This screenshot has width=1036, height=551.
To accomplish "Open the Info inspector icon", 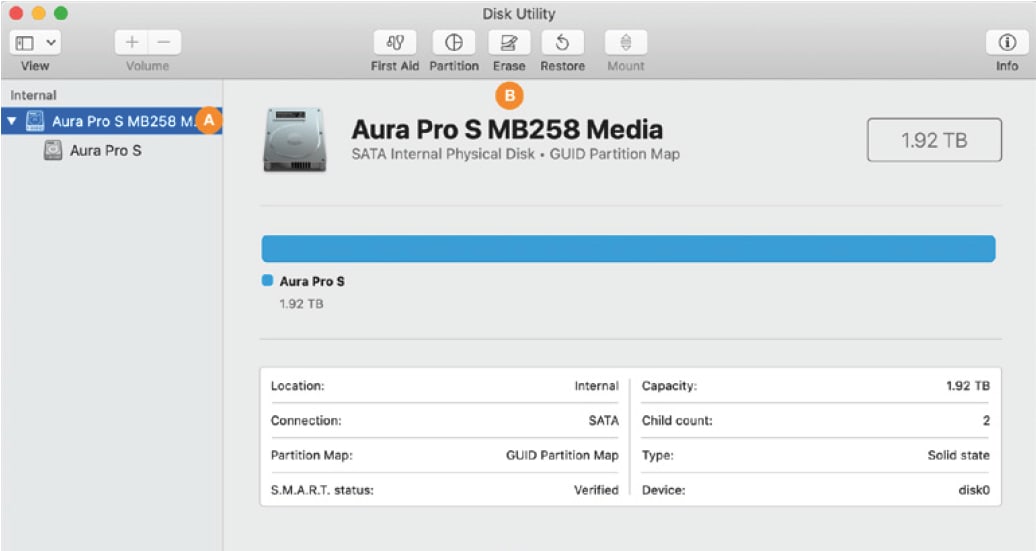I will pos(1007,43).
